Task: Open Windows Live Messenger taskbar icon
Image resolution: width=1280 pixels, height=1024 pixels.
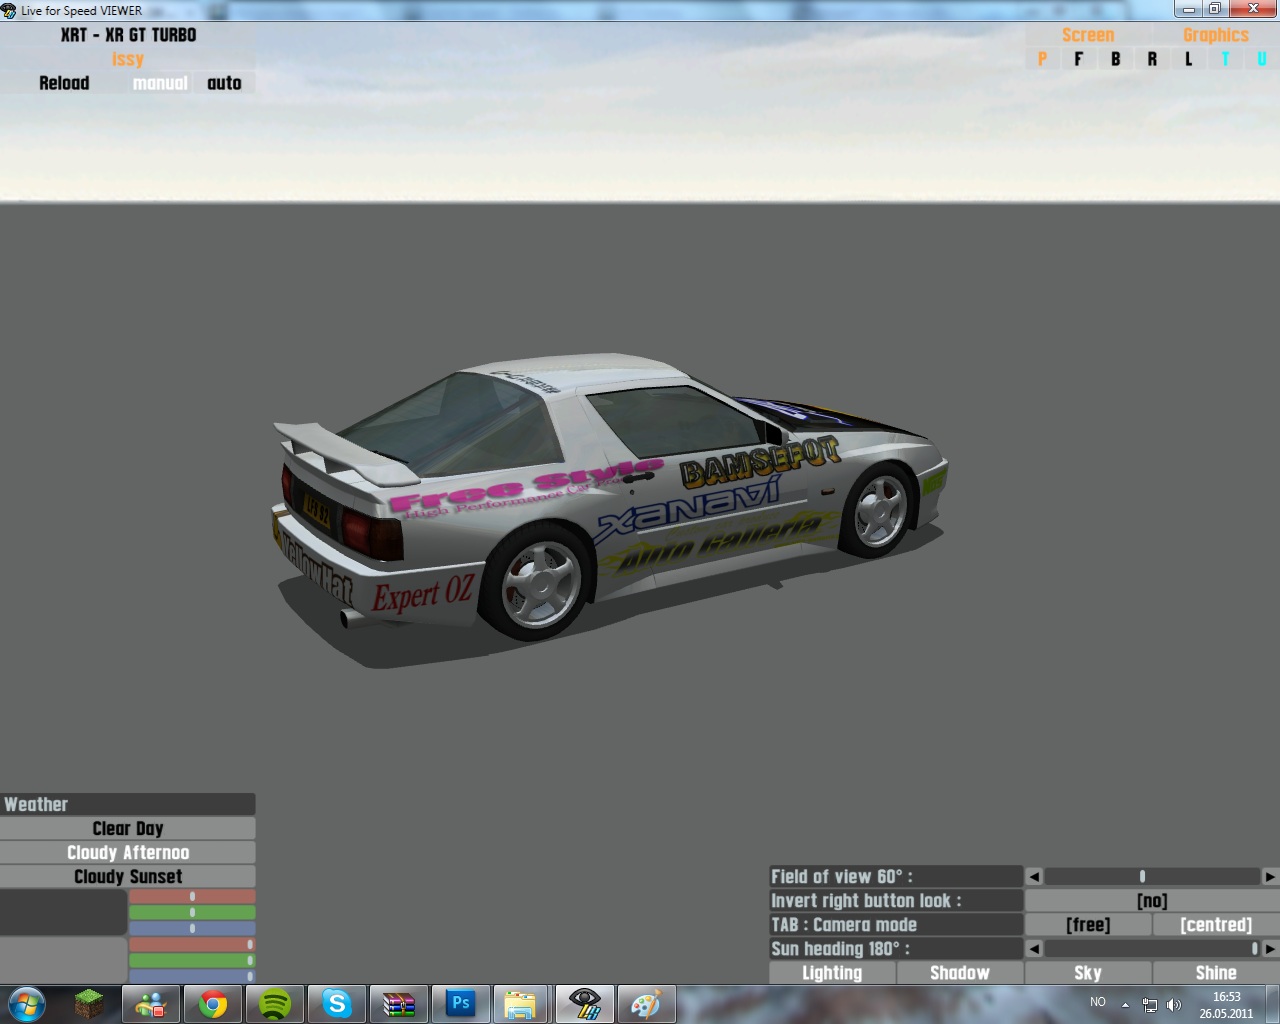Action: [x=151, y=1004]
